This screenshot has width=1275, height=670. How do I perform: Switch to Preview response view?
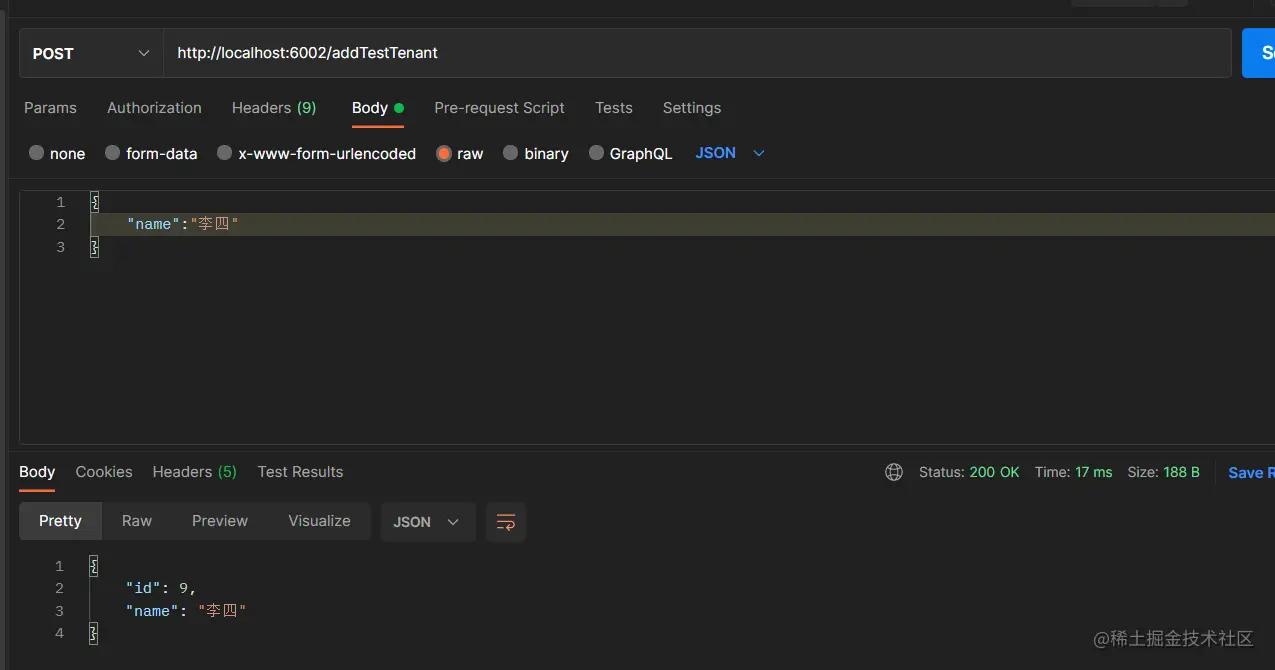[220, 521]
